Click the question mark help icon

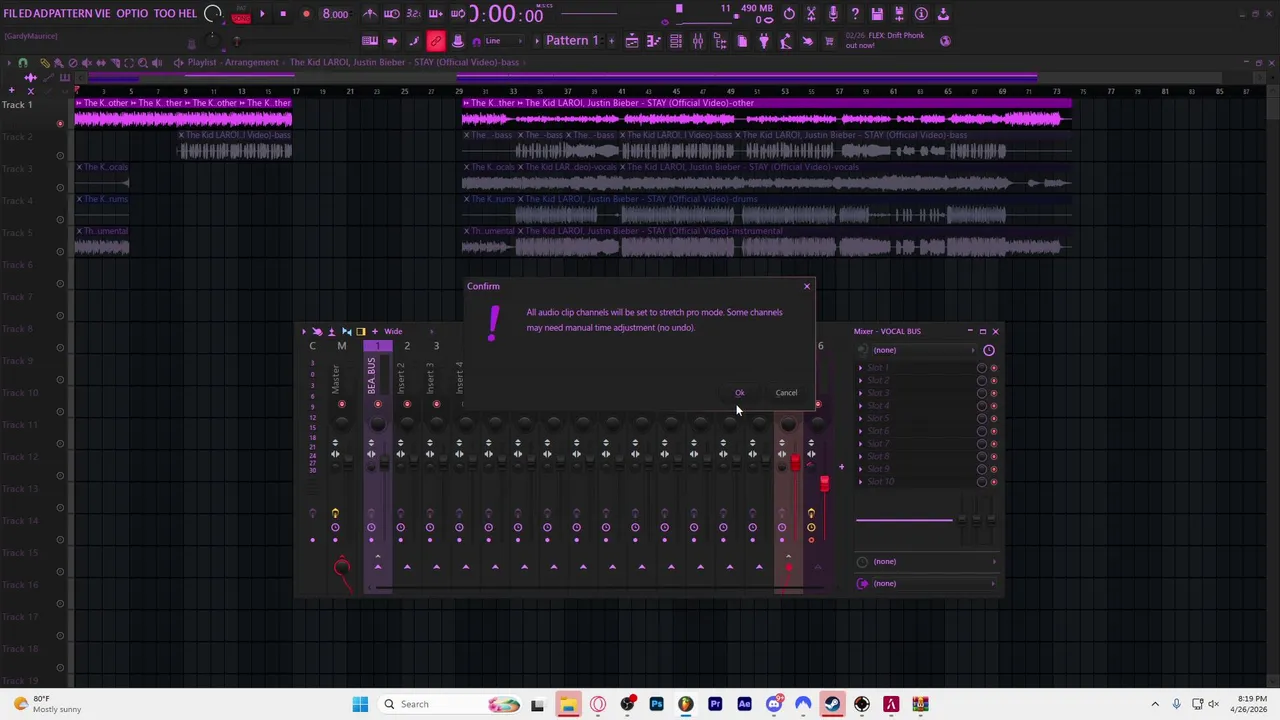(x=855, y=14)
